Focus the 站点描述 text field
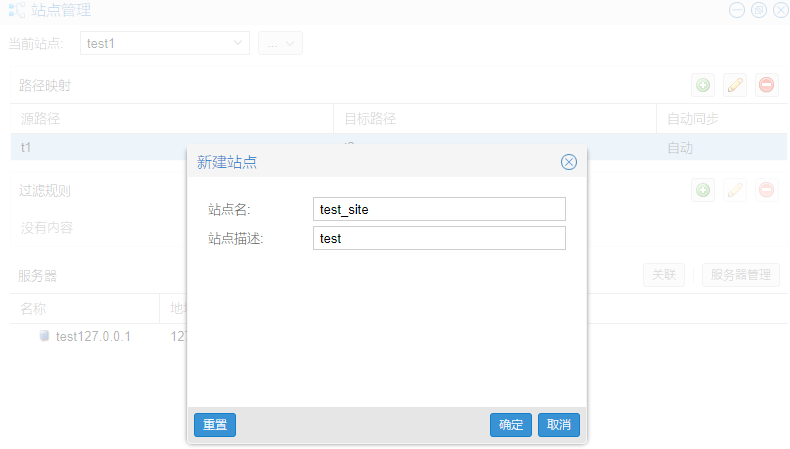This screenshot has height=449, width=790. point(439,239)
